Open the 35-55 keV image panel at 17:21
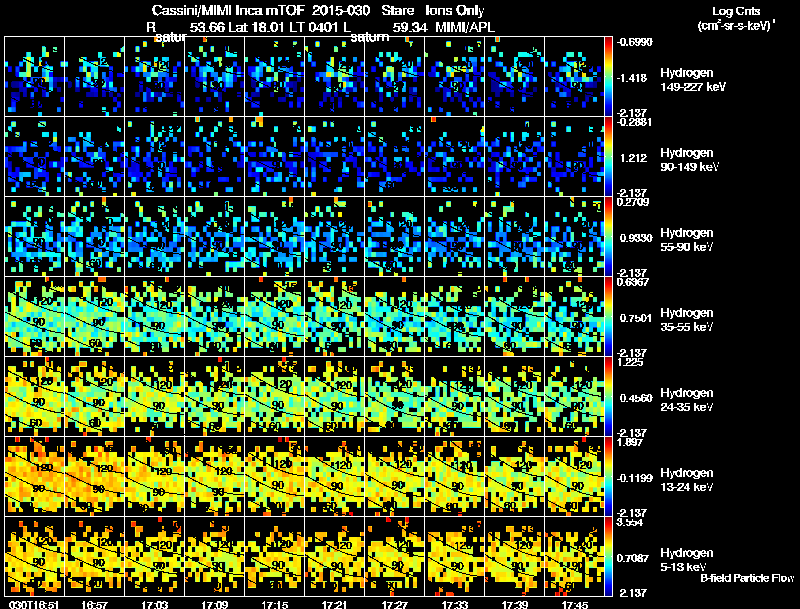The image size is (800, 609). pos(335,317)
